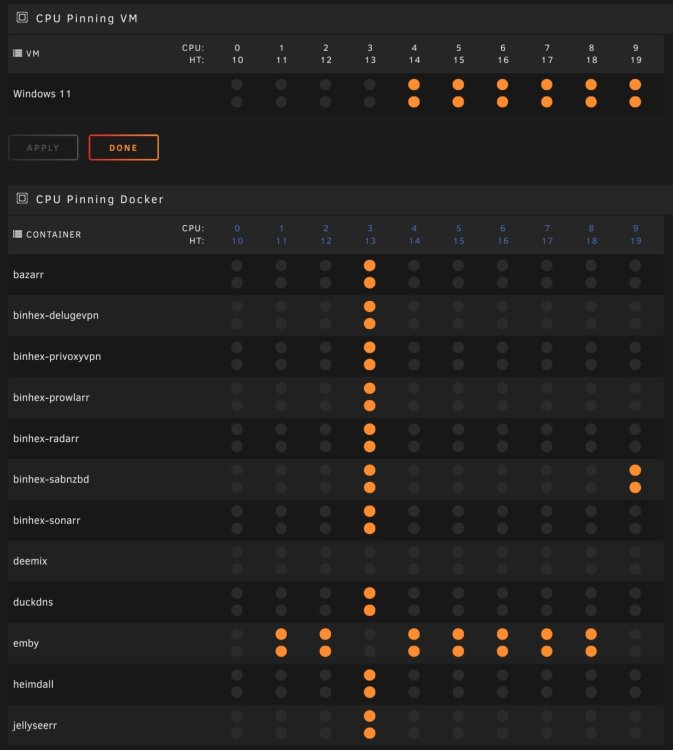This screenshot has height=750, width=673.
Task: Click the heimdall container name
Action: 33,684
